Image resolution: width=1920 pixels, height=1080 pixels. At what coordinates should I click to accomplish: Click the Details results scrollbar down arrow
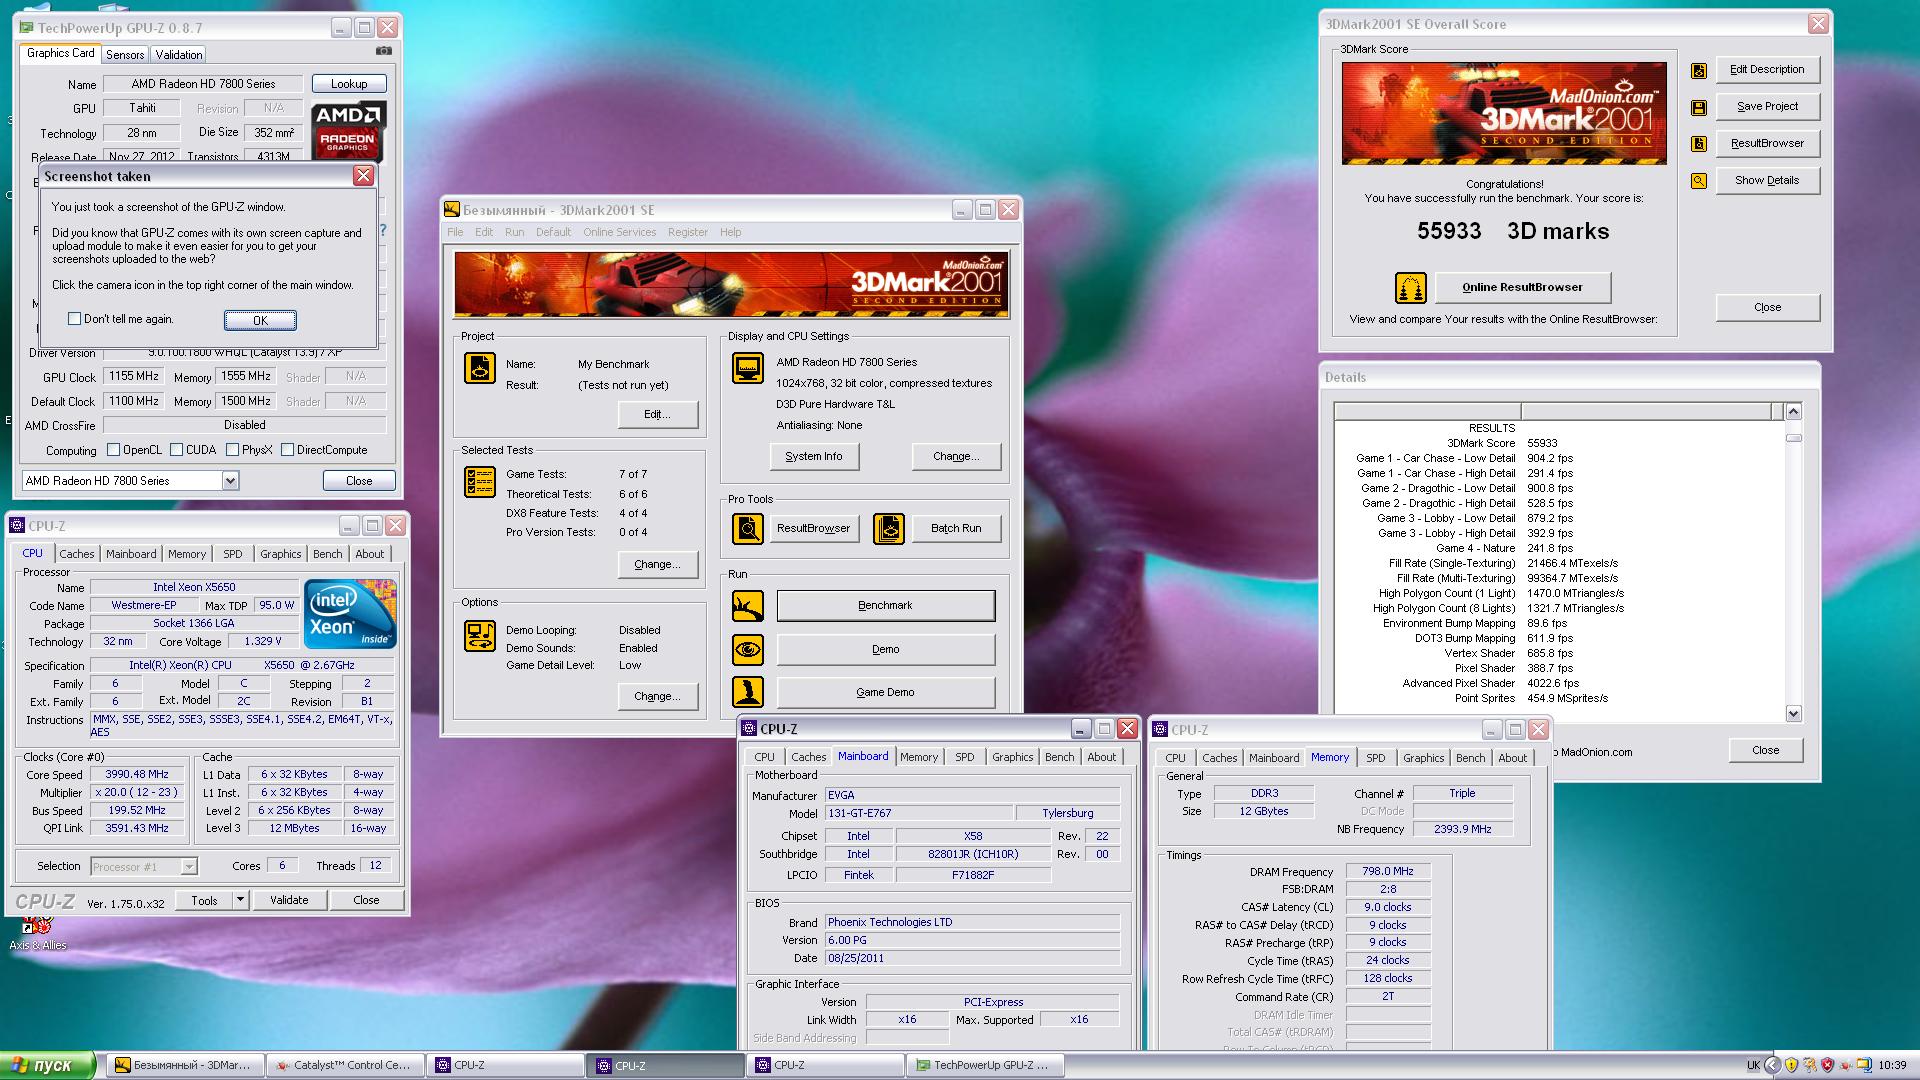pyautogui.click(x=1793, y=714)
